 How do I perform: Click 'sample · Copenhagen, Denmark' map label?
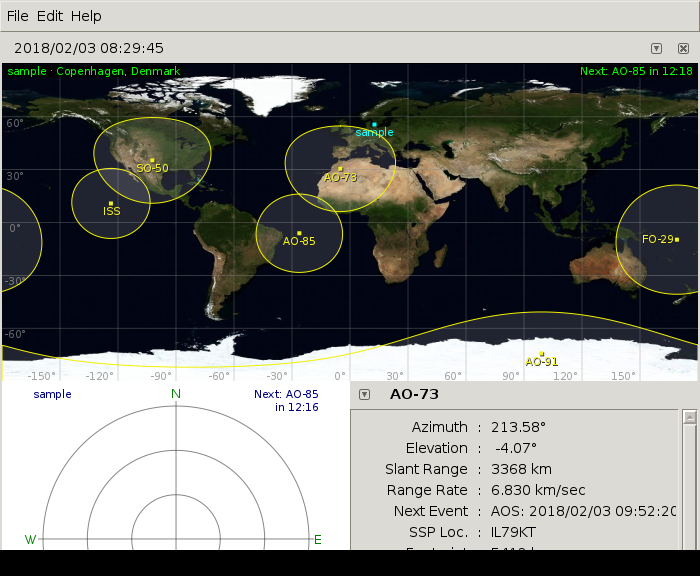(94, 71)
